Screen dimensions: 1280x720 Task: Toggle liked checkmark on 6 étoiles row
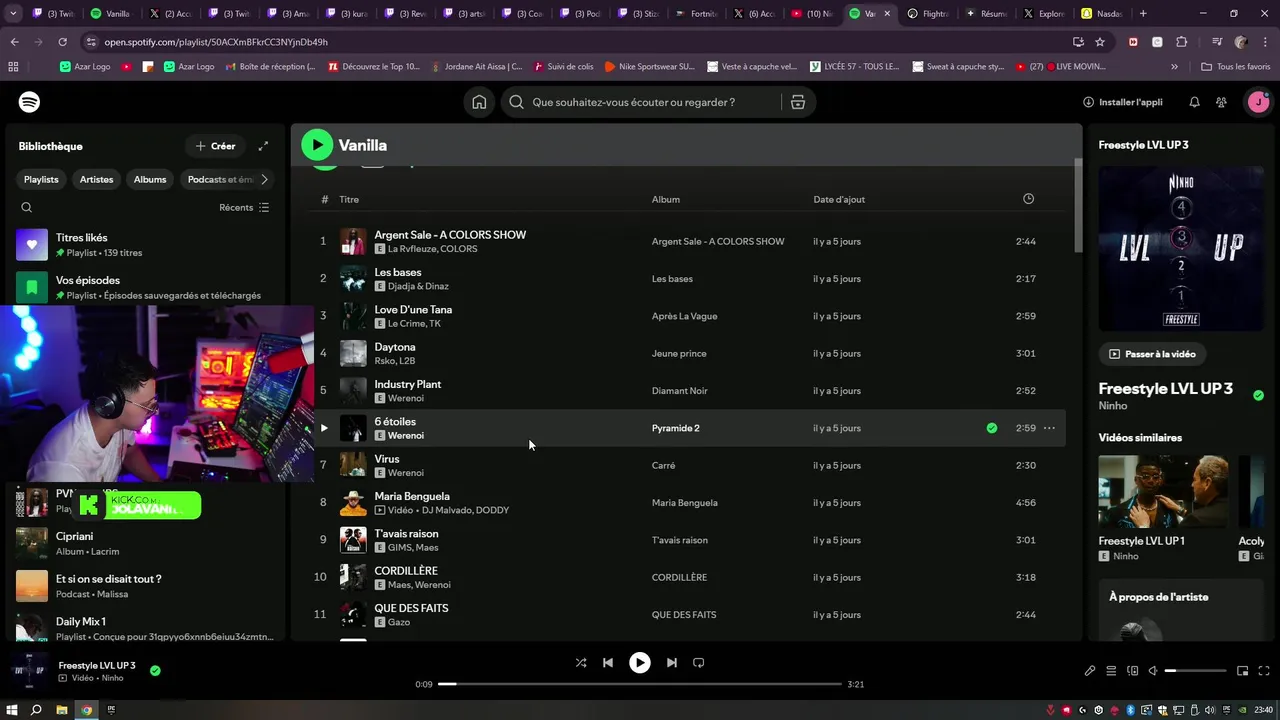click(x=992, y=428)
